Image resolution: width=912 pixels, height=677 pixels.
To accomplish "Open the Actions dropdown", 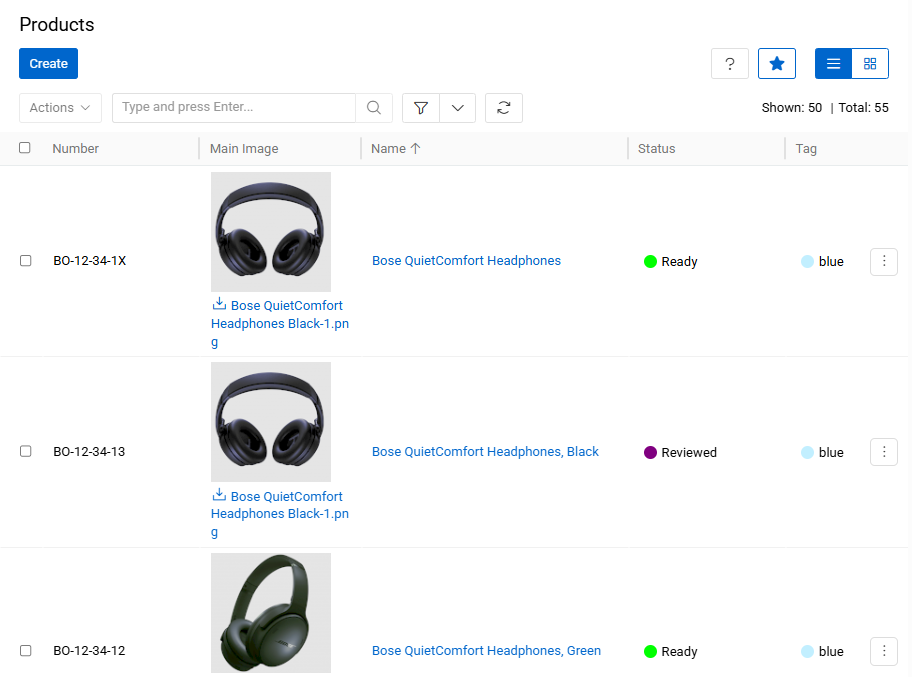I will 60,108.
